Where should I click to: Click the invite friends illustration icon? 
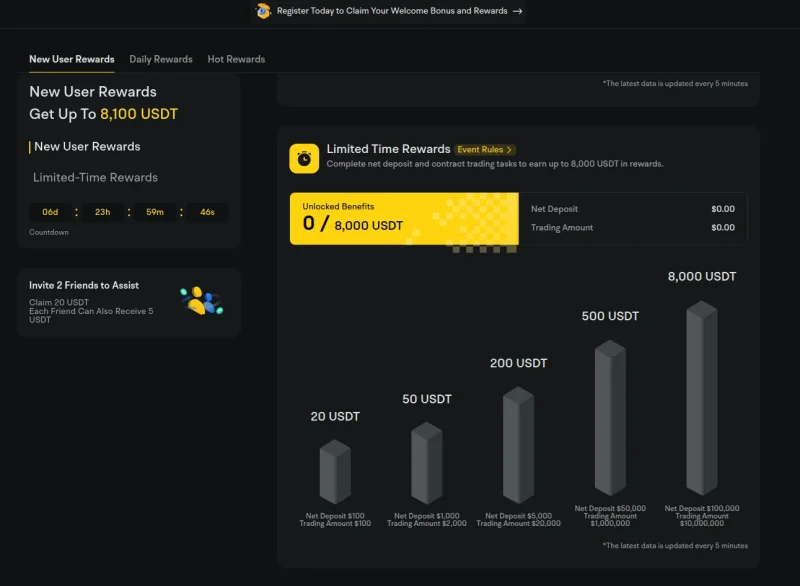pyautogui.click(x=200, y=301)
